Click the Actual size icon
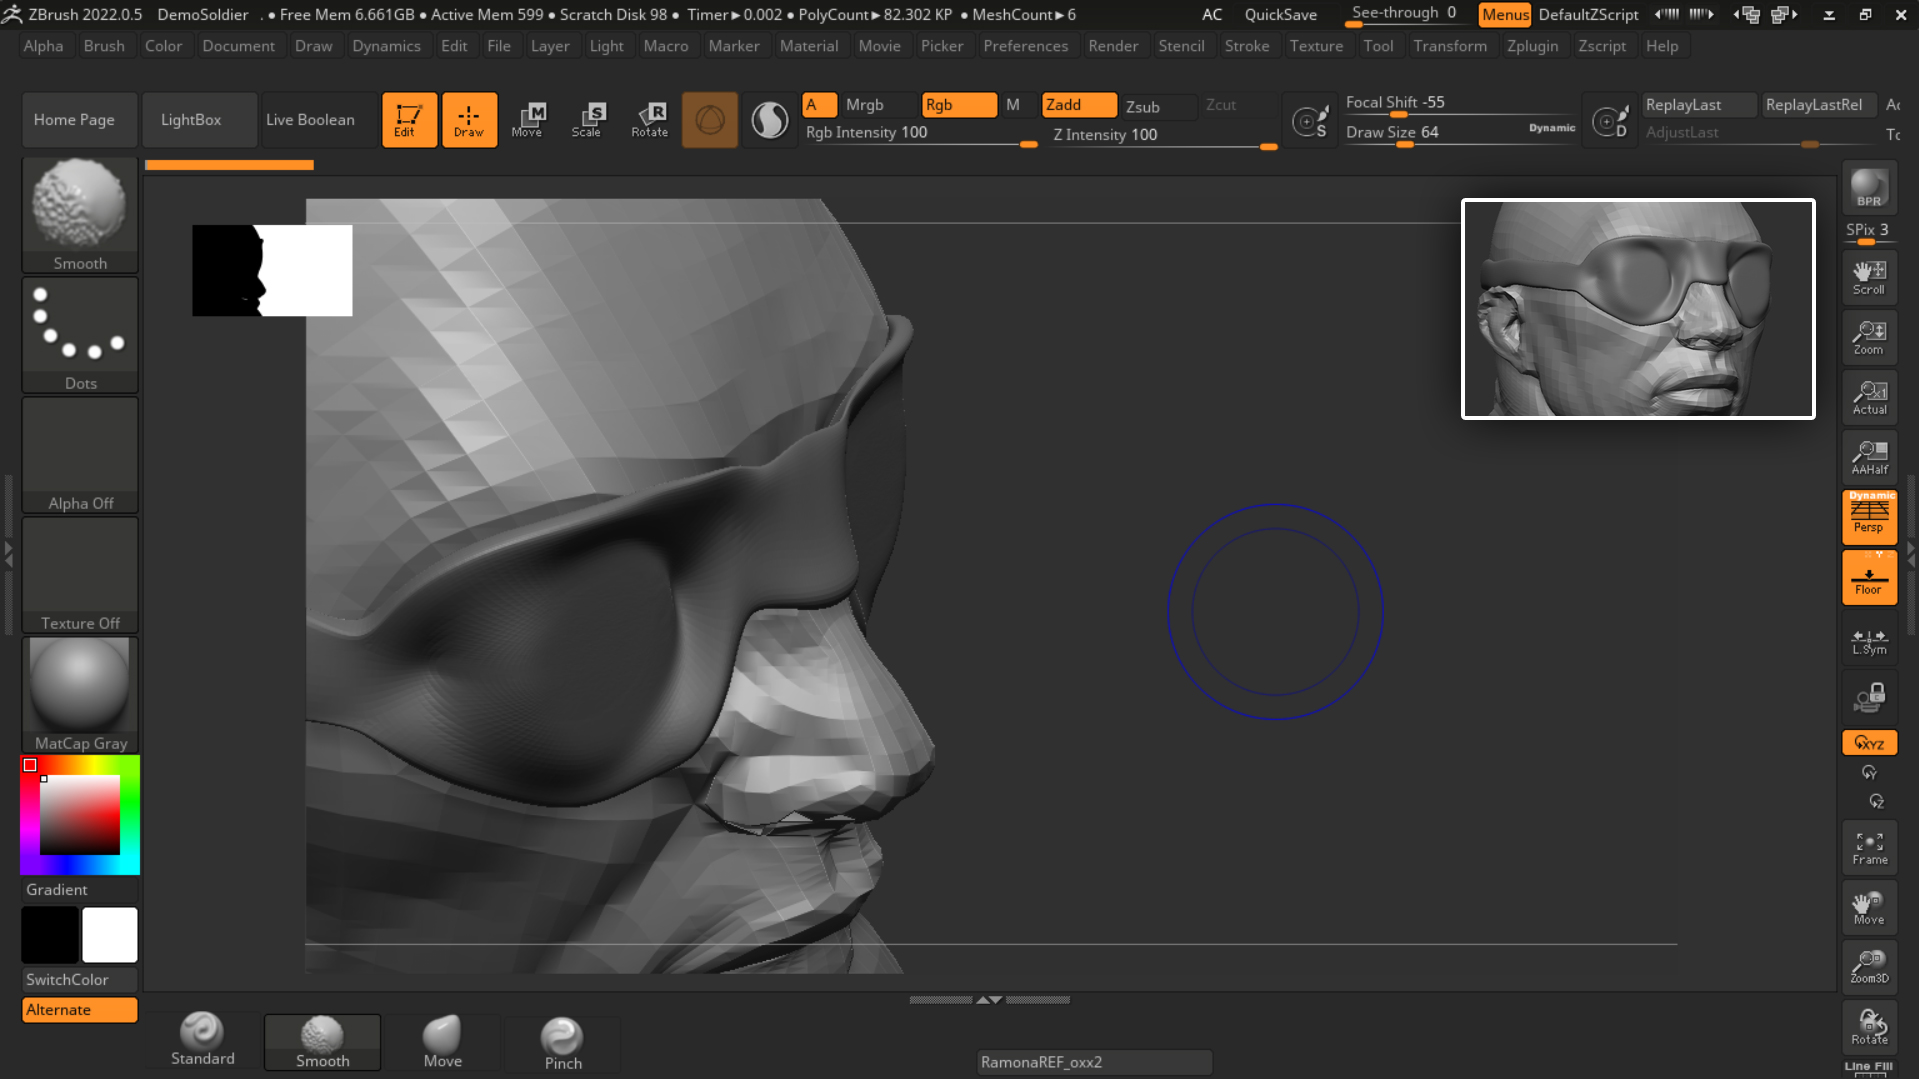The image size is (1919, 1079). (1868, 397)
